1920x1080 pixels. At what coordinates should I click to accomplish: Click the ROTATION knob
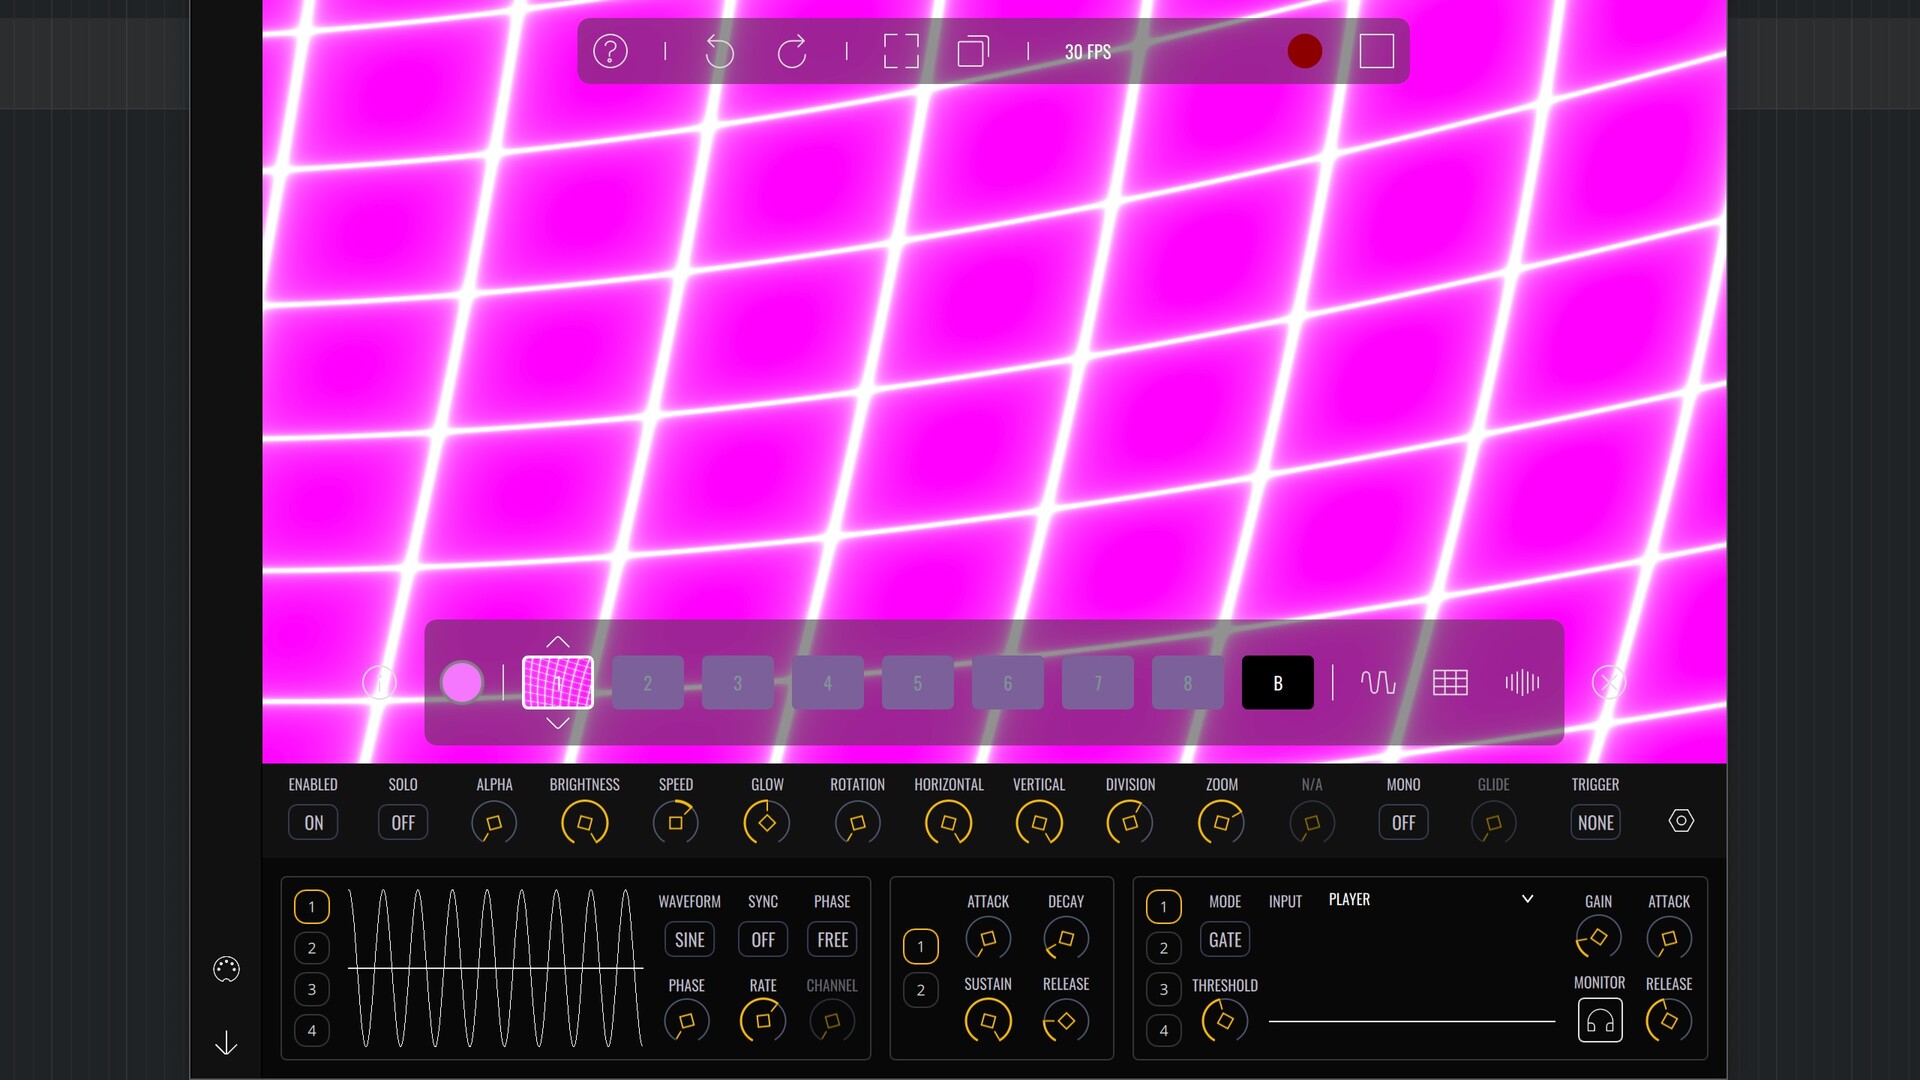tap(858, 823)
